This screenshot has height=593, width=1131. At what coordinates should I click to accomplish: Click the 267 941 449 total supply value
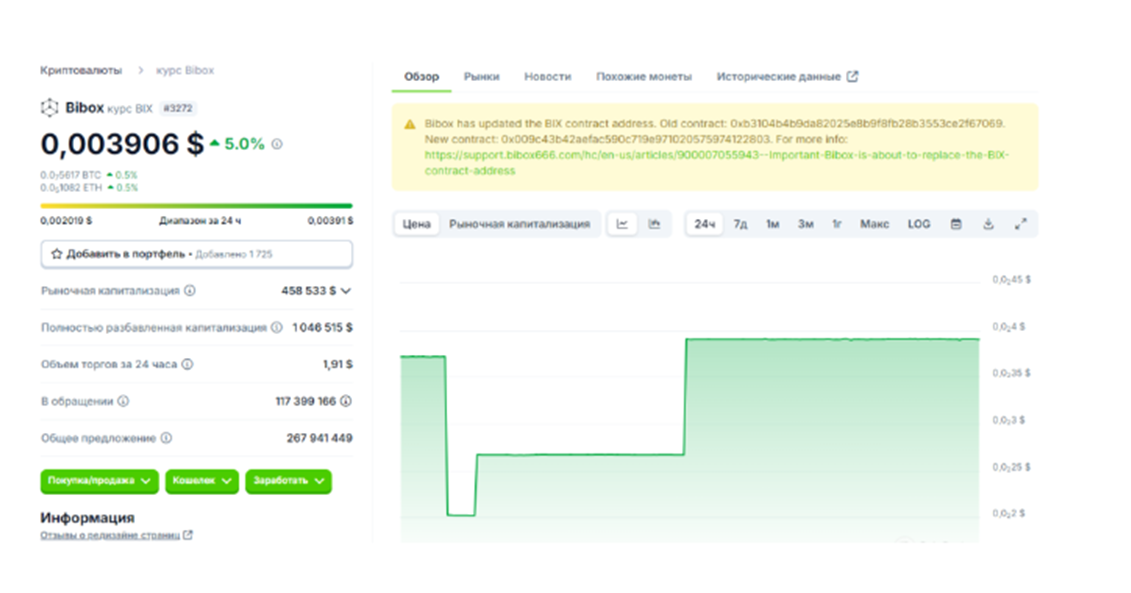click(320, 438)
